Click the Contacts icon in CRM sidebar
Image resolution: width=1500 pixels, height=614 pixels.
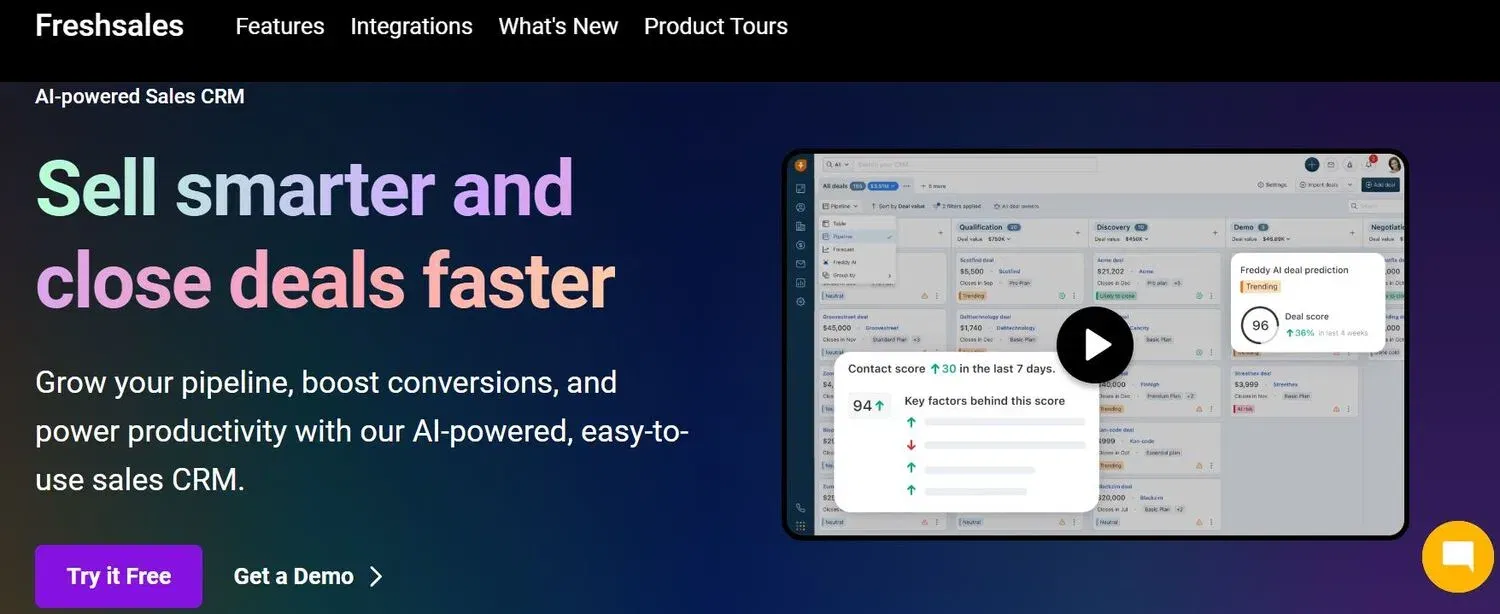pos(801,207)
